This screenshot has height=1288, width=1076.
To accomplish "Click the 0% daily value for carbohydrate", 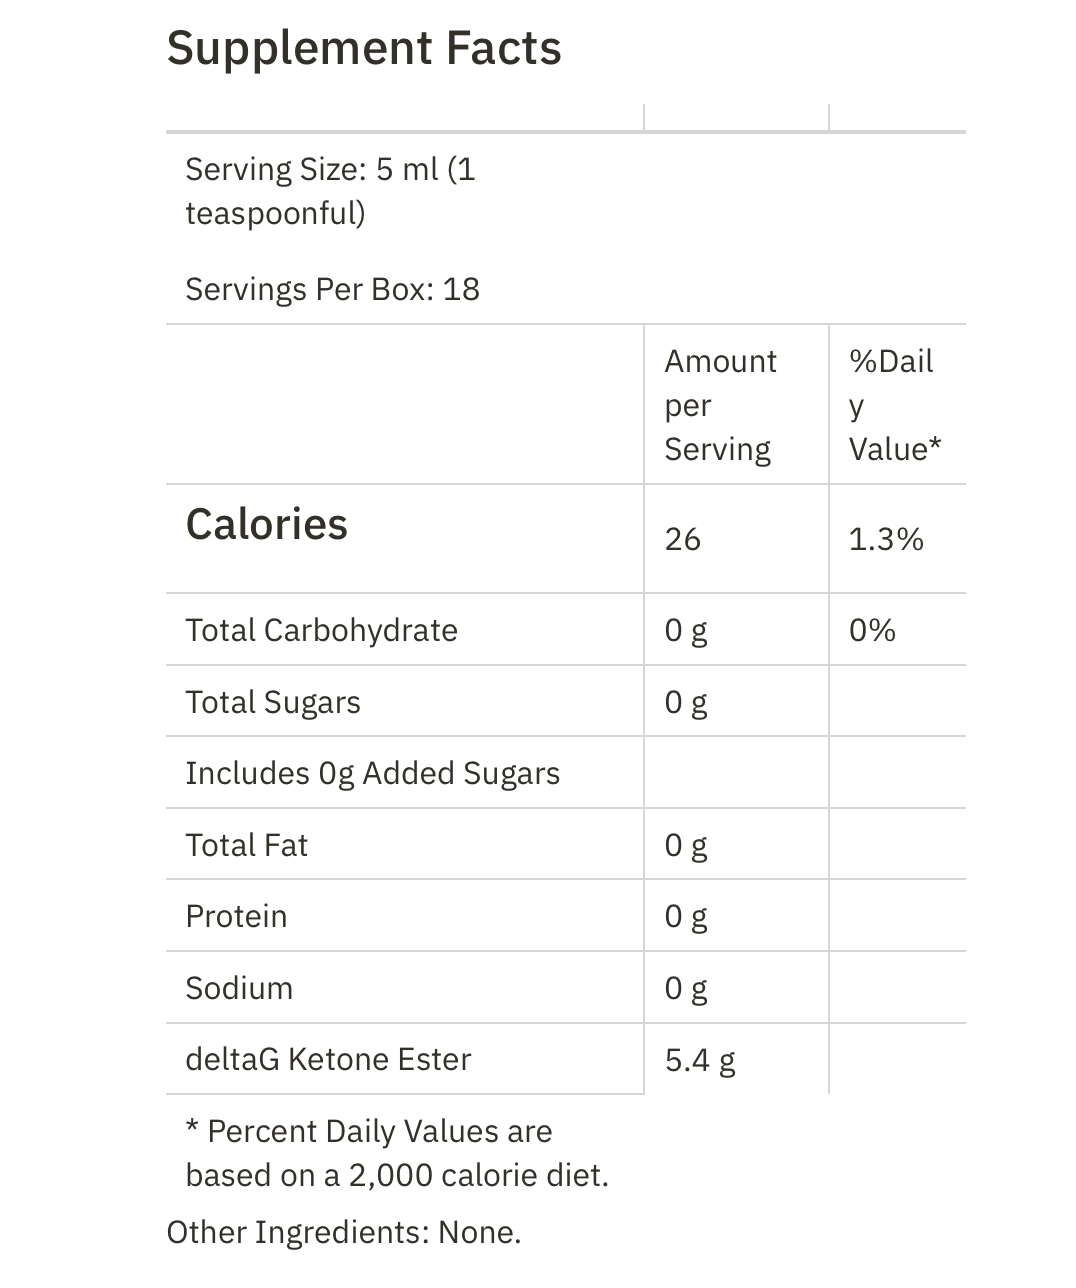I will (x=872, y=630).
